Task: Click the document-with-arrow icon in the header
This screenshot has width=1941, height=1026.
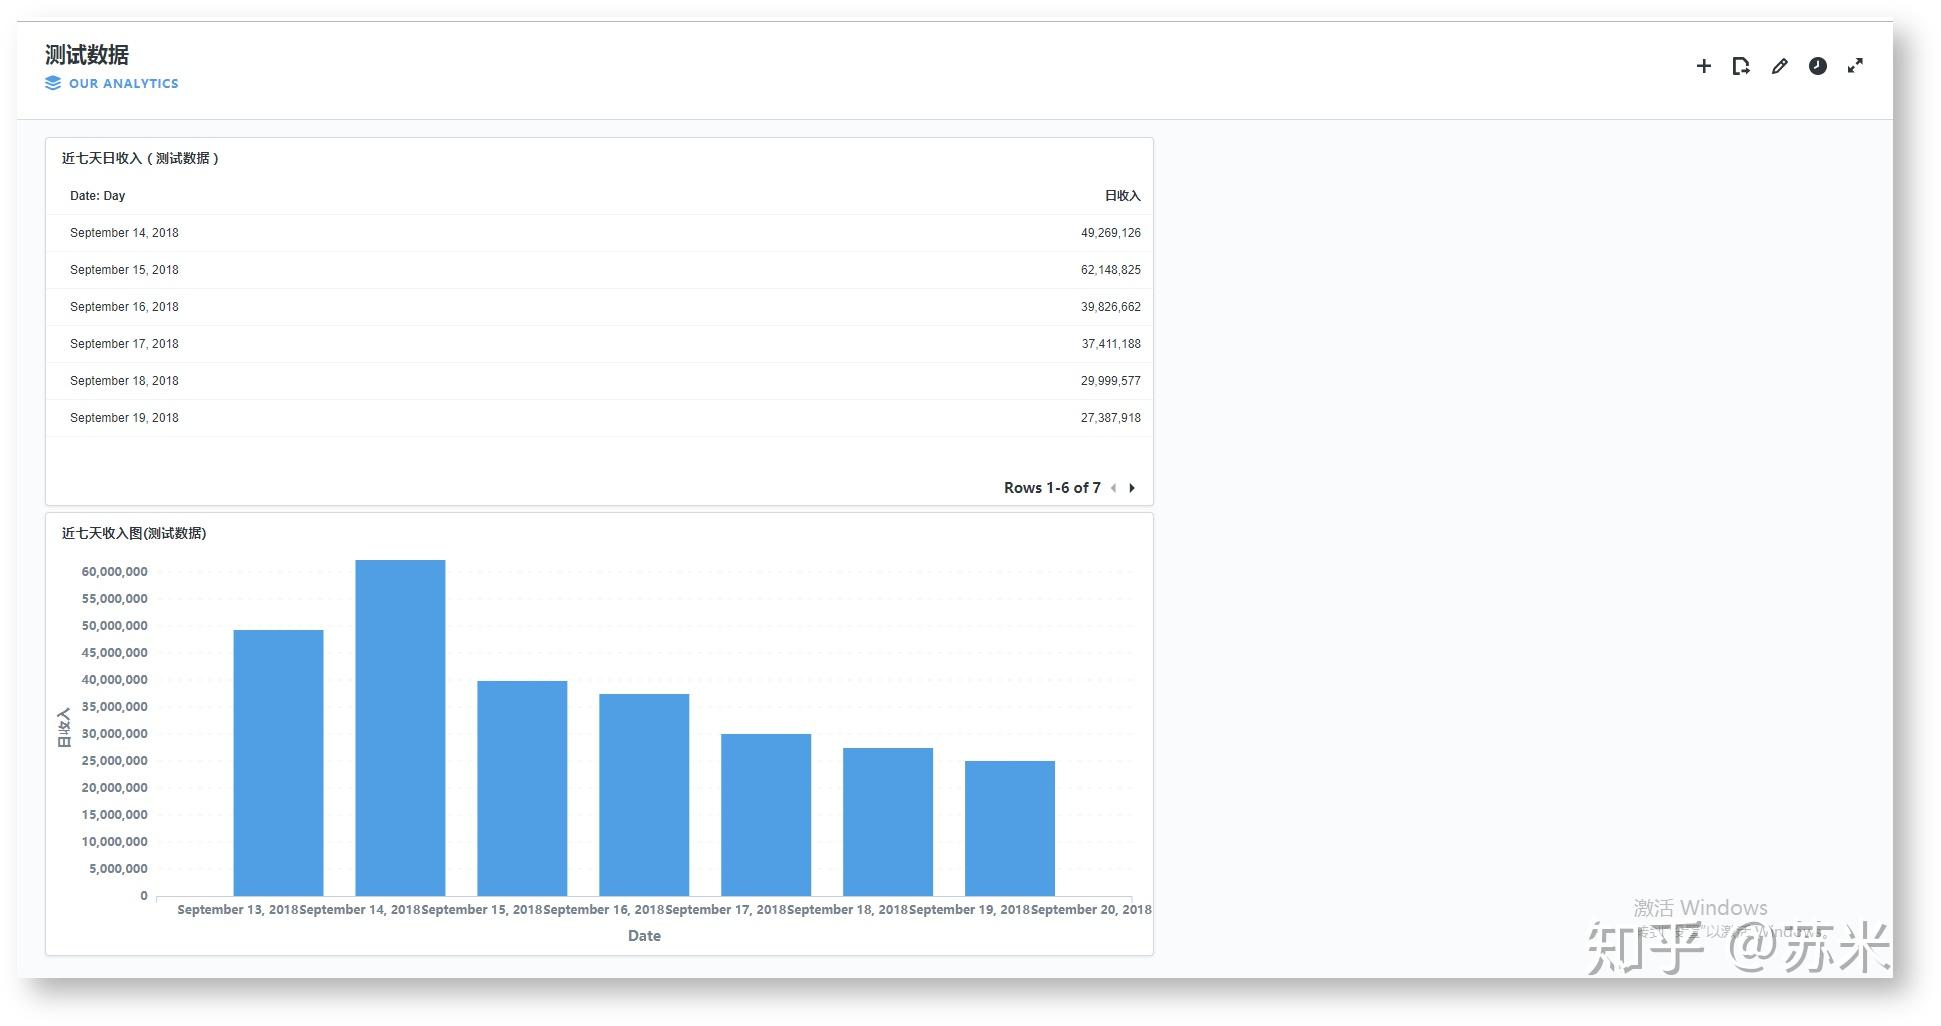Action: coord(1741,66)
